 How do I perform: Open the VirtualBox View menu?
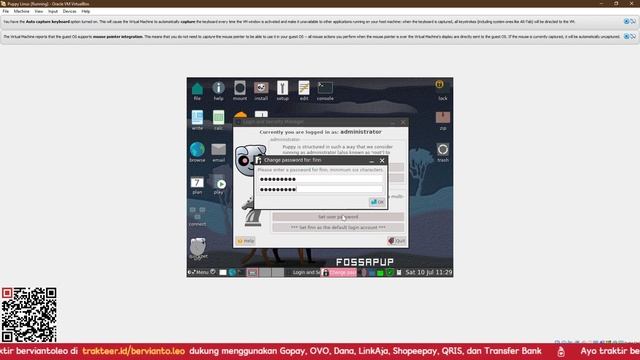(x=38, y=11)
